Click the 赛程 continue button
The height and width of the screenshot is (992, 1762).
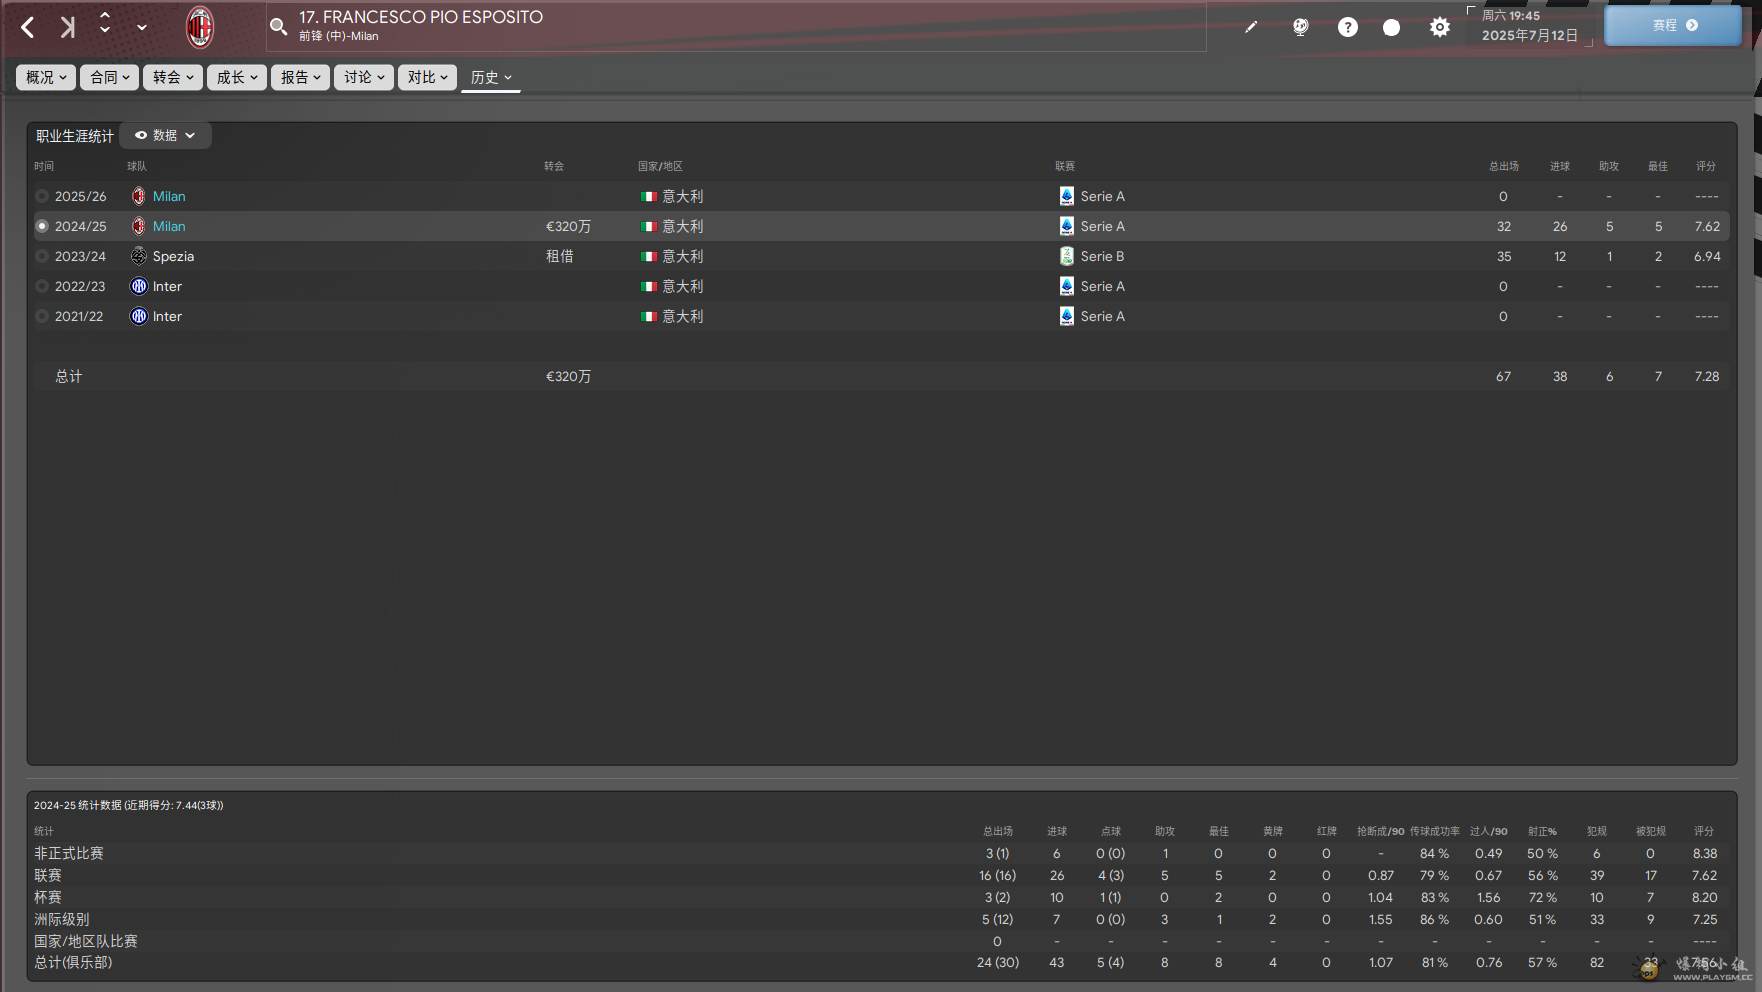[1673, 26]
